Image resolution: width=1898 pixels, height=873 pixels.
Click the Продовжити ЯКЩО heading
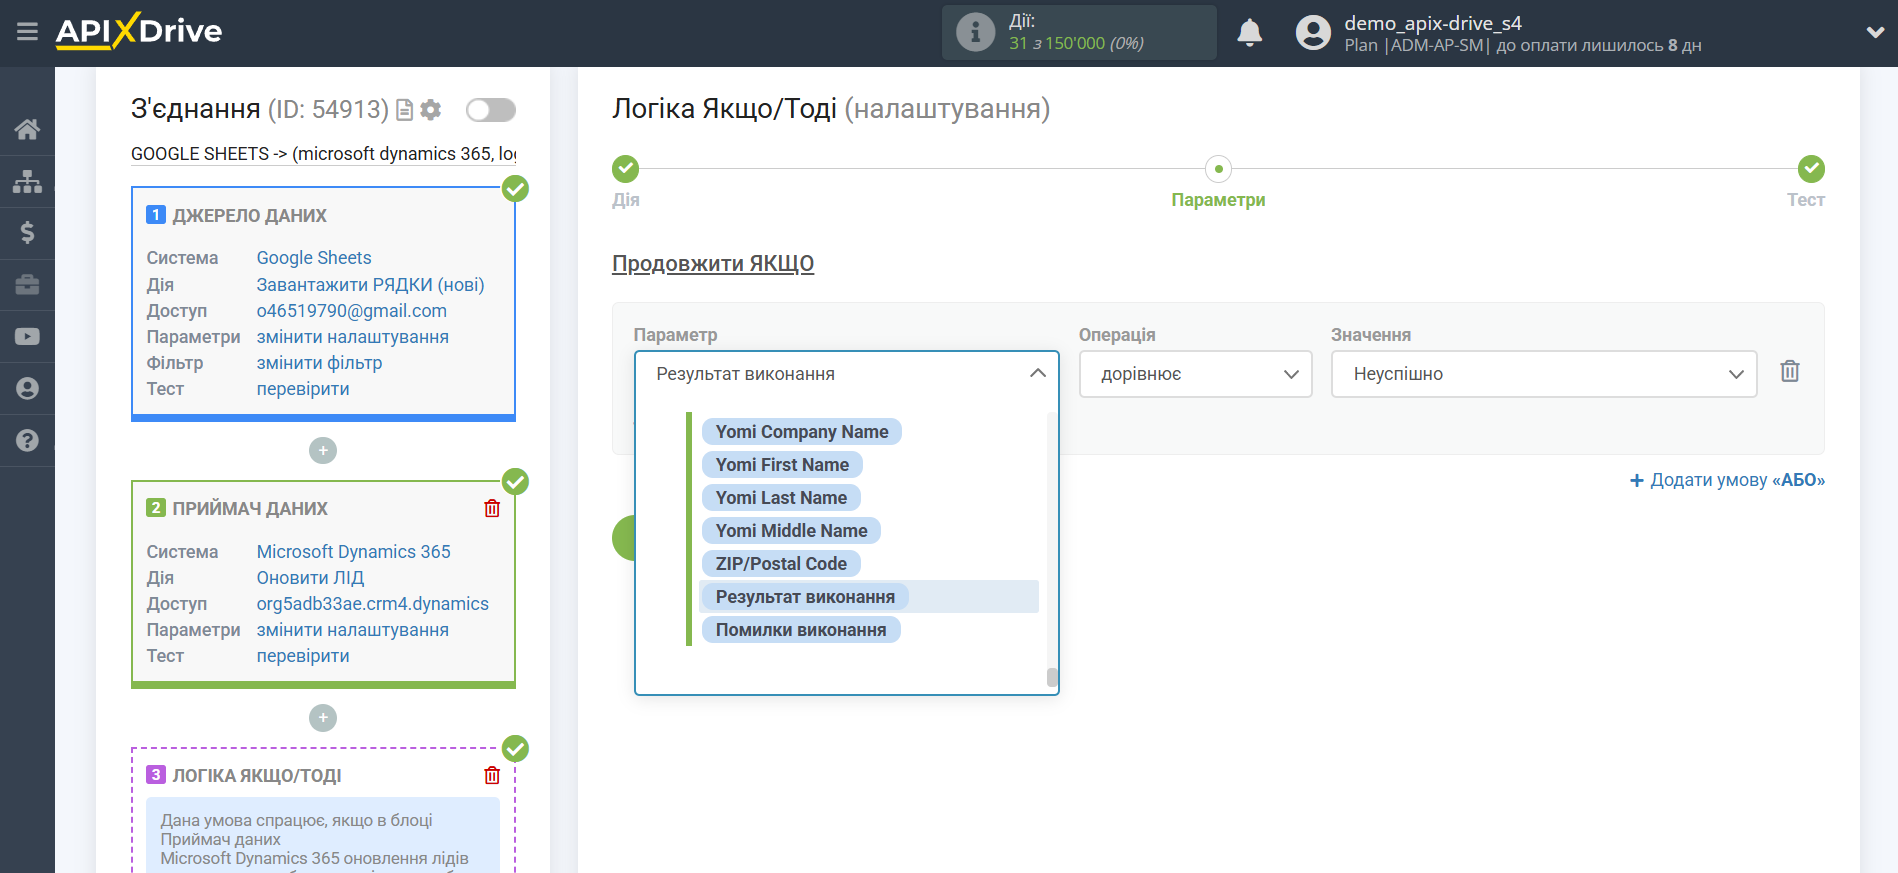pos(713,264)
